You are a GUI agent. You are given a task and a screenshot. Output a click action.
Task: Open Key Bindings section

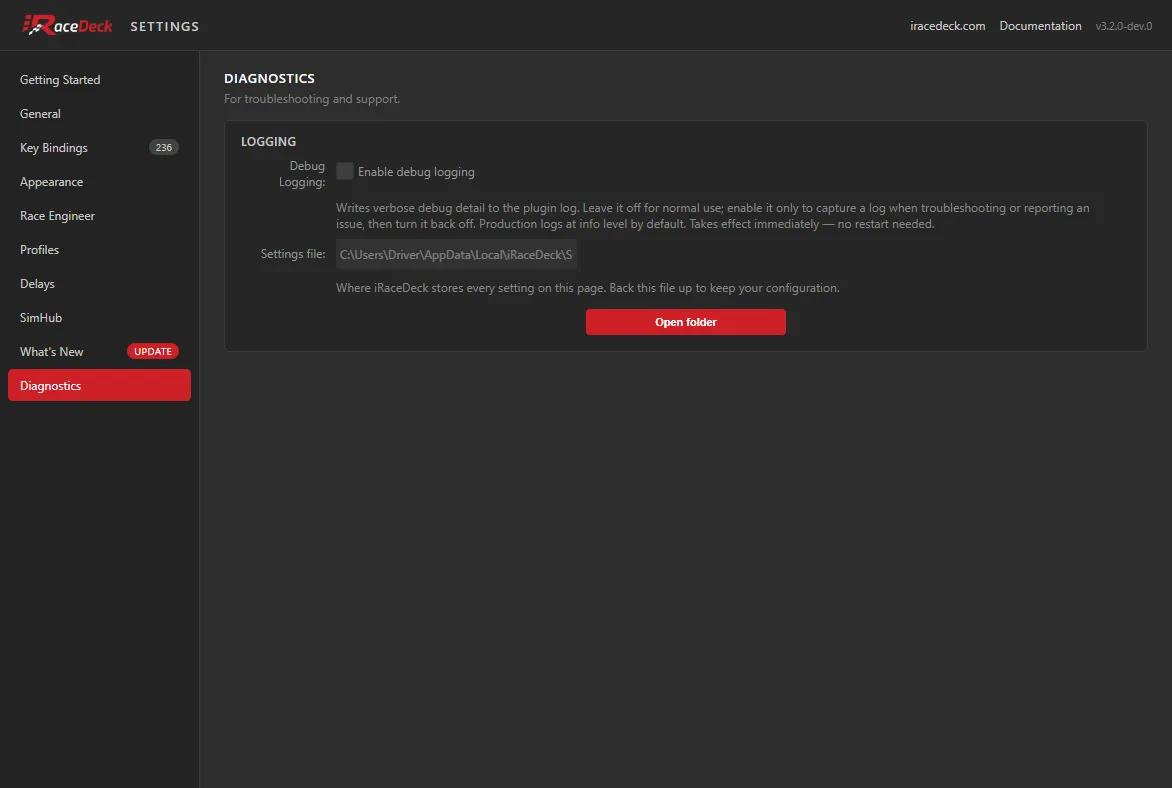[x=99, y=147]
